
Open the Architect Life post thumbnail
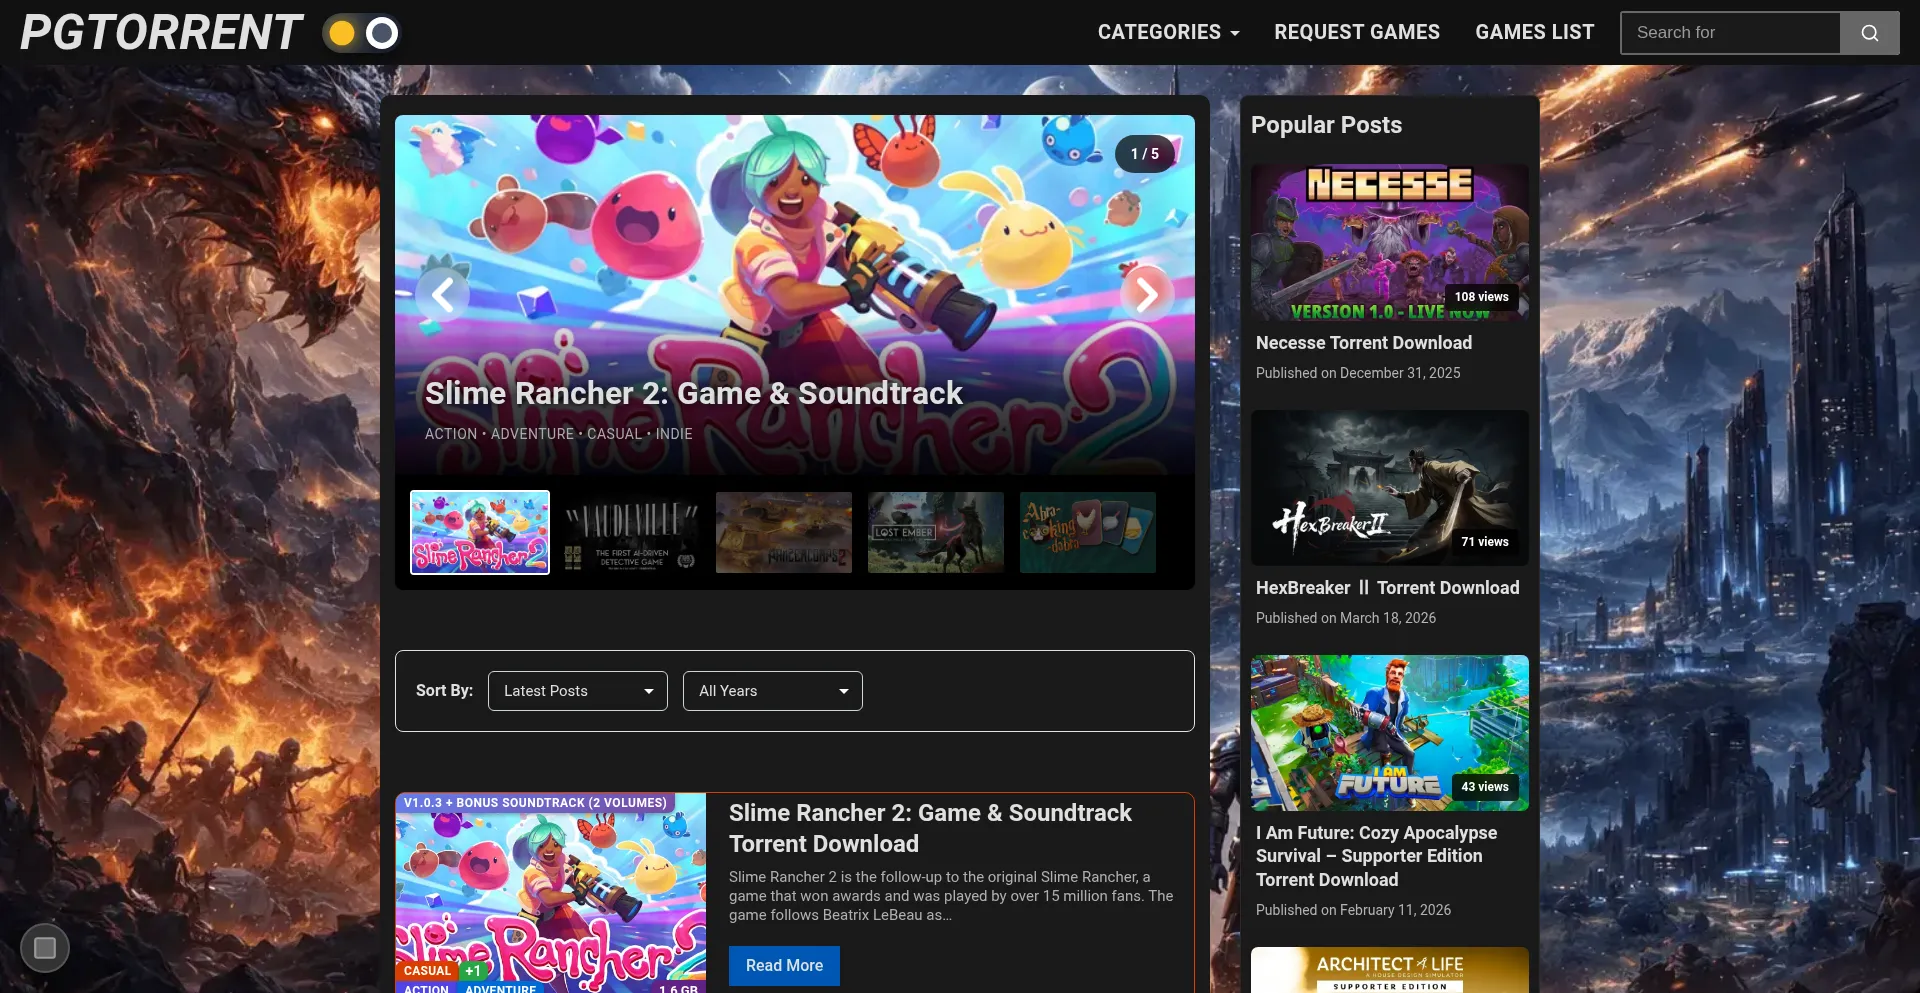[1390, 970]
